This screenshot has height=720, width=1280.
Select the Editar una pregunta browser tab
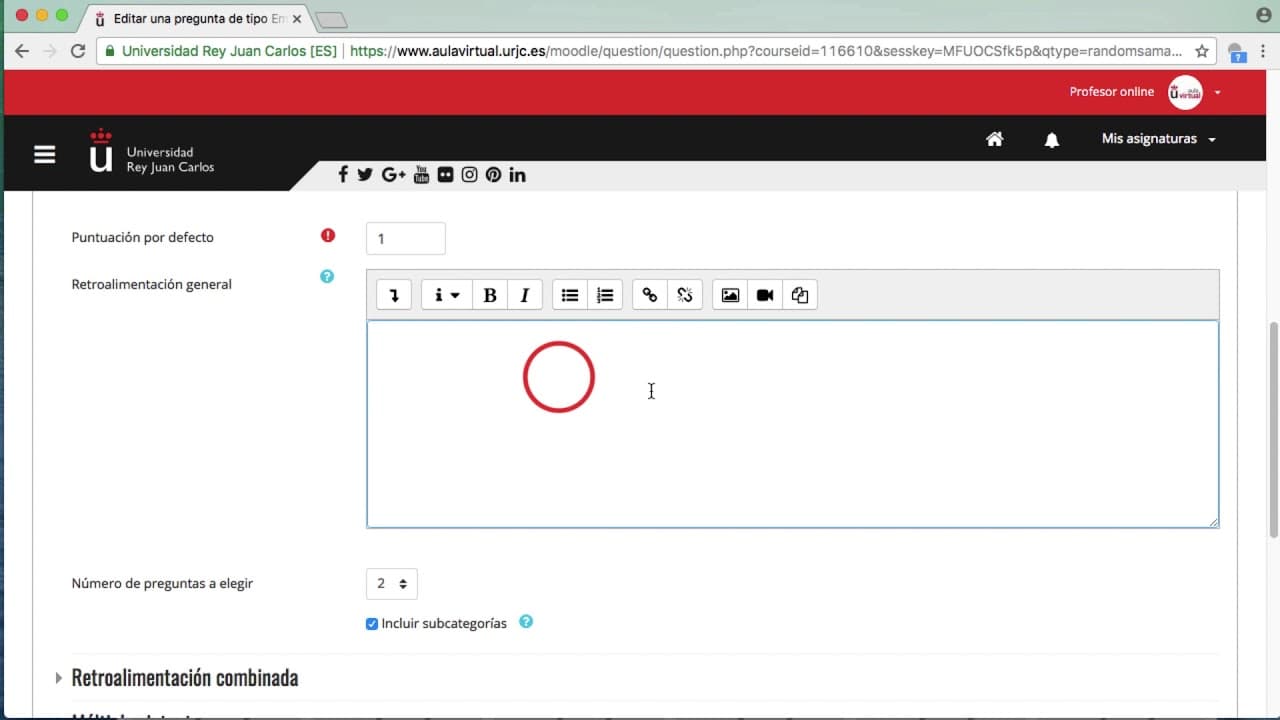point(196,19)
